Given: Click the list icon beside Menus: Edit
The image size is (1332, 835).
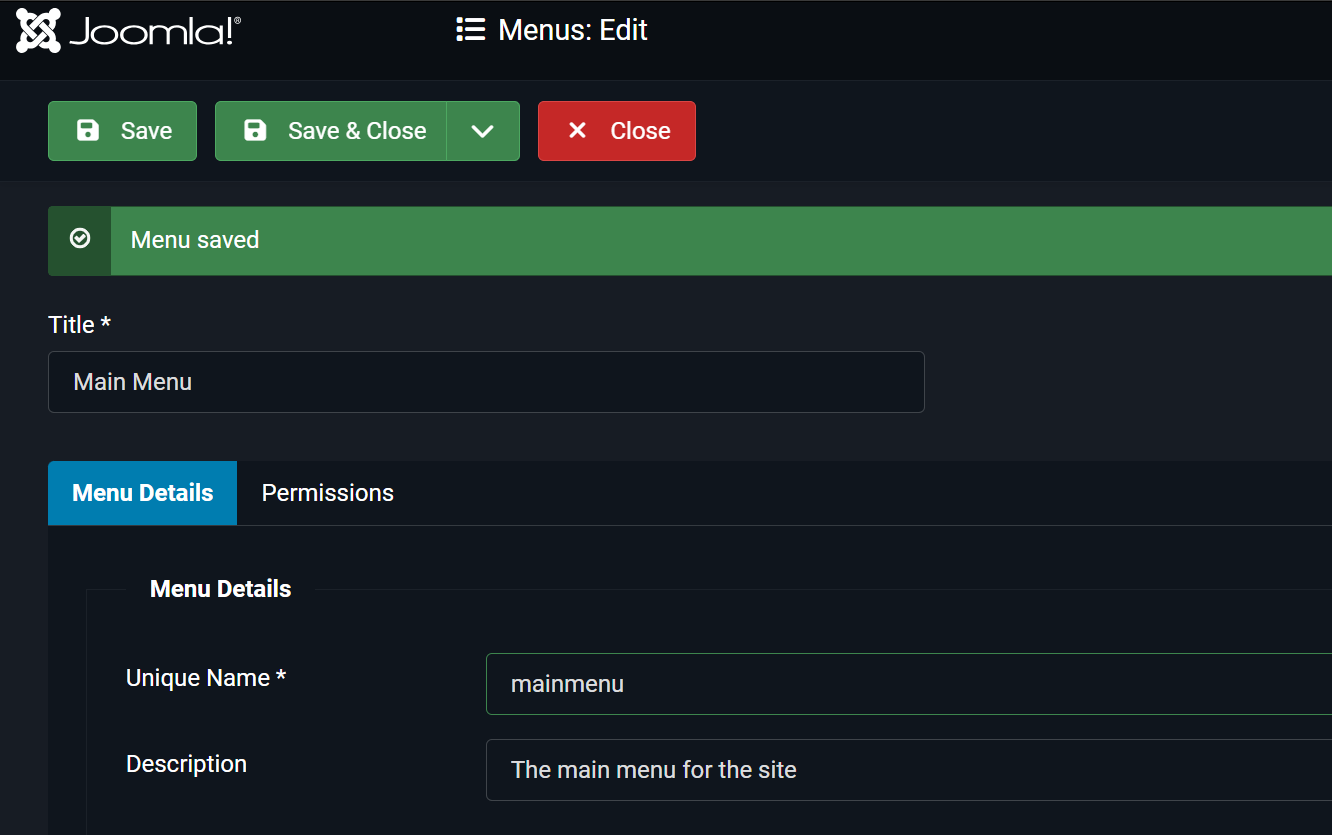Looking at the screenshot, I should [470, 30].
